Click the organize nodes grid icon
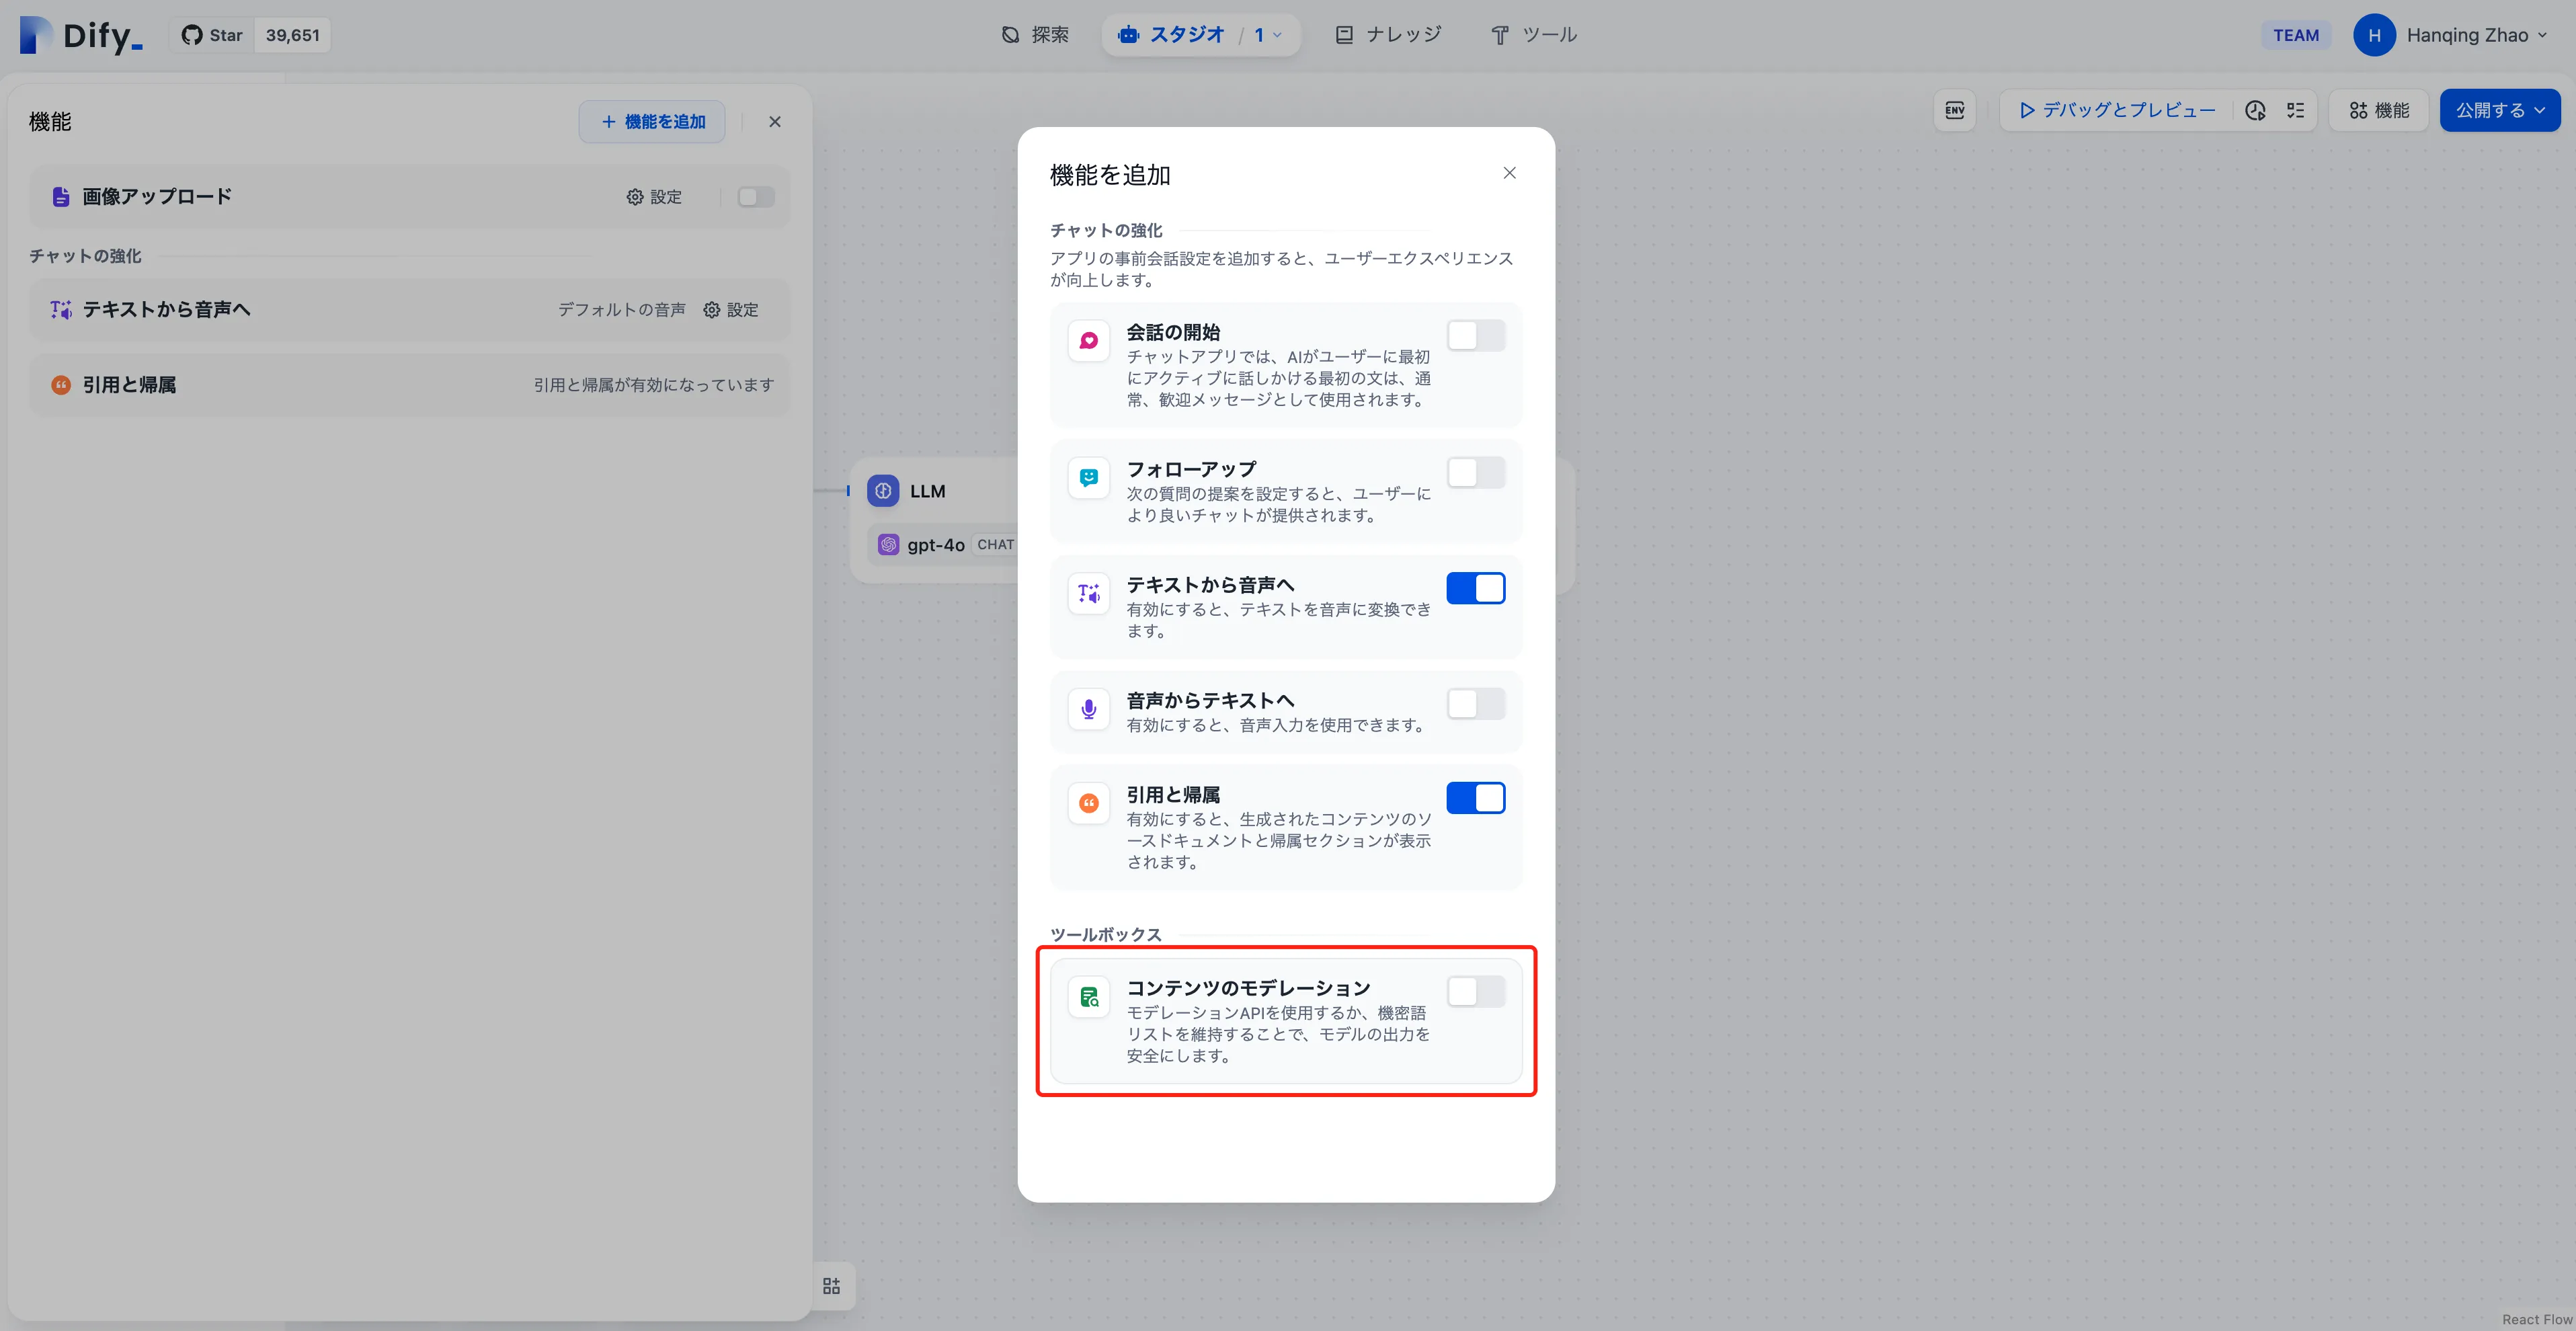The height and width of the screenshot is (1331, 2576). (x=831, y=1286)
